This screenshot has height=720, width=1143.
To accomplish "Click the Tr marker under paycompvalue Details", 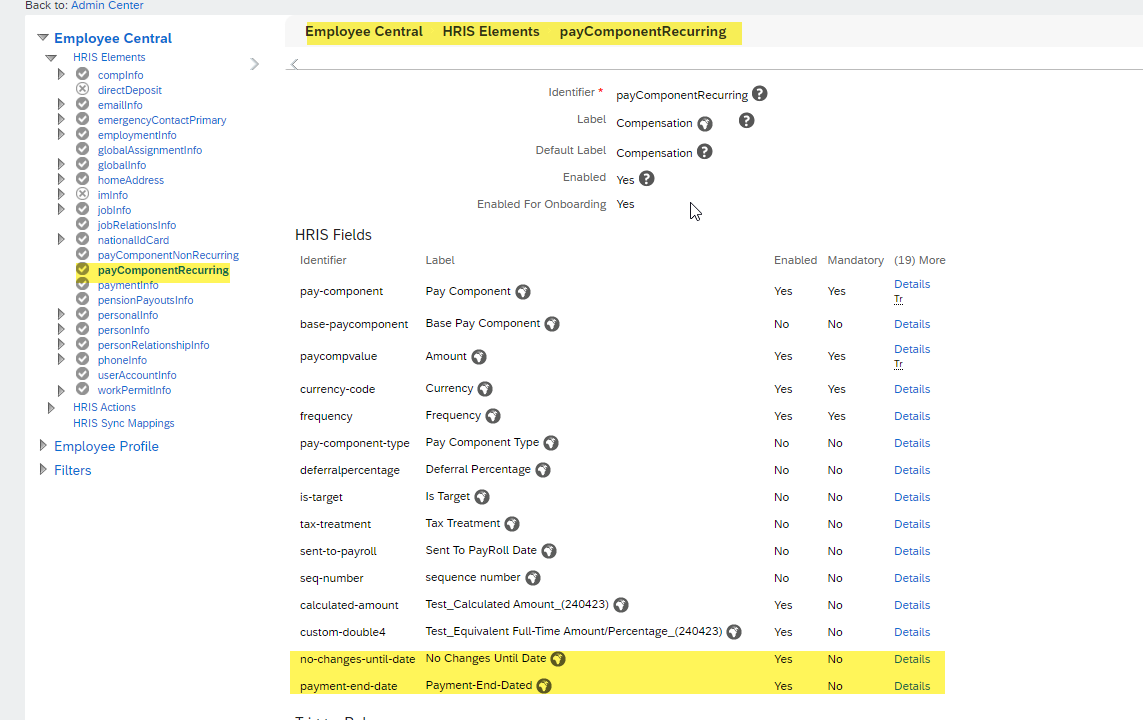I will click(898, 364).
